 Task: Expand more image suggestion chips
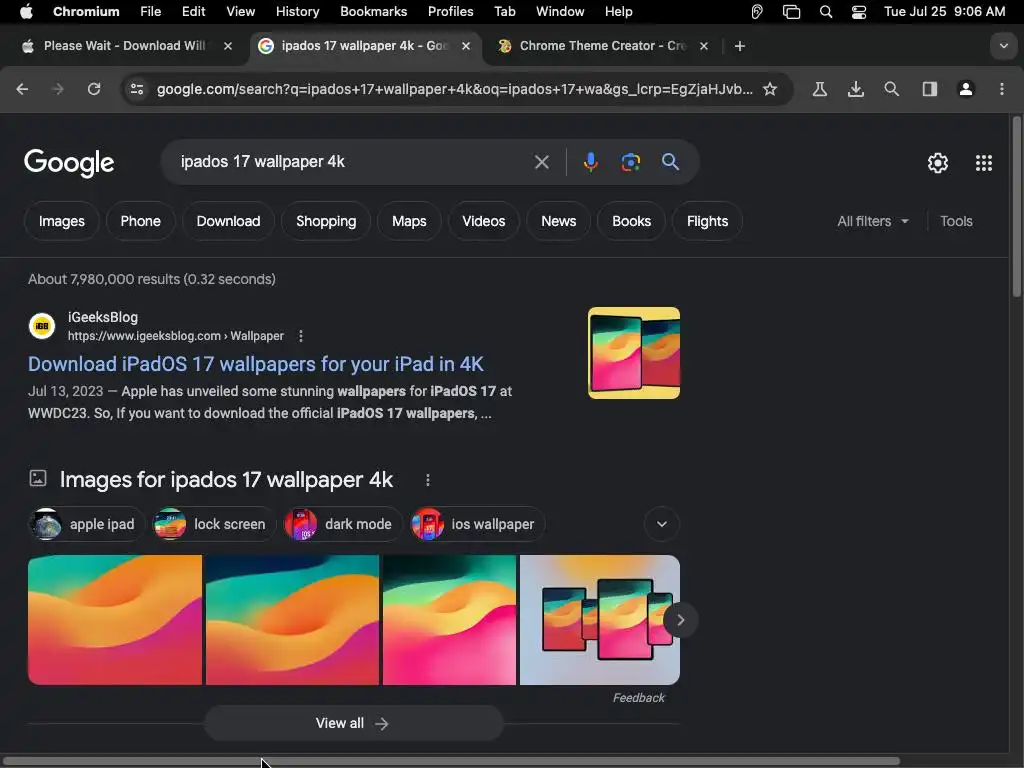click(x=662, y=524)
